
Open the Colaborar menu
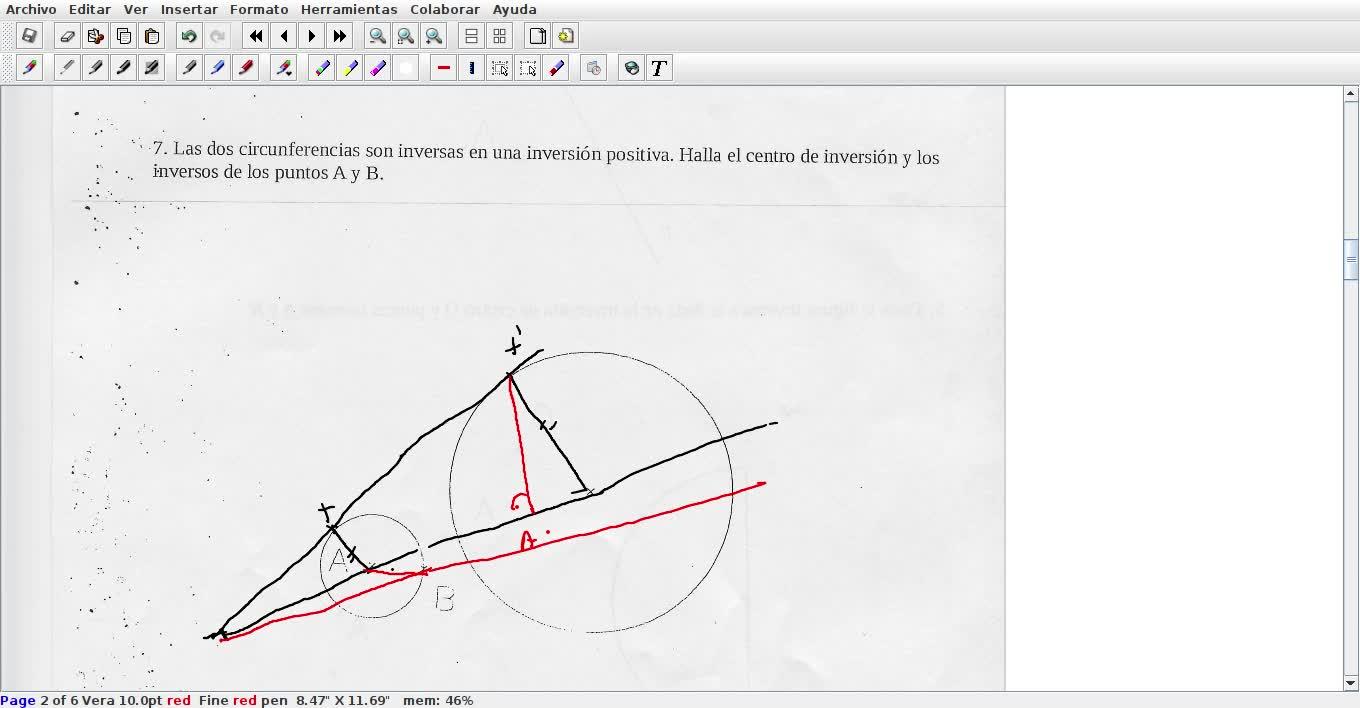tap(445, 9)
